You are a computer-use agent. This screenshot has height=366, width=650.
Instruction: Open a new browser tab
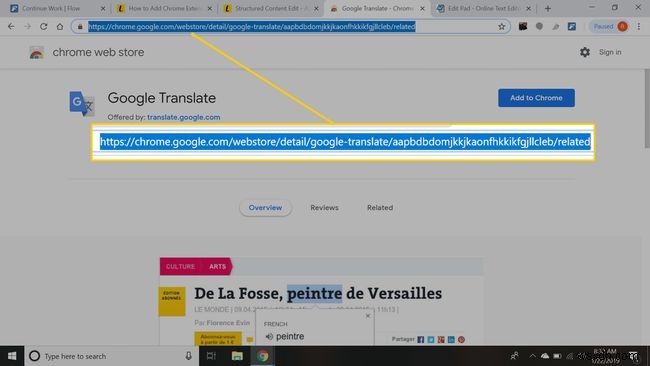click(548, 8)
